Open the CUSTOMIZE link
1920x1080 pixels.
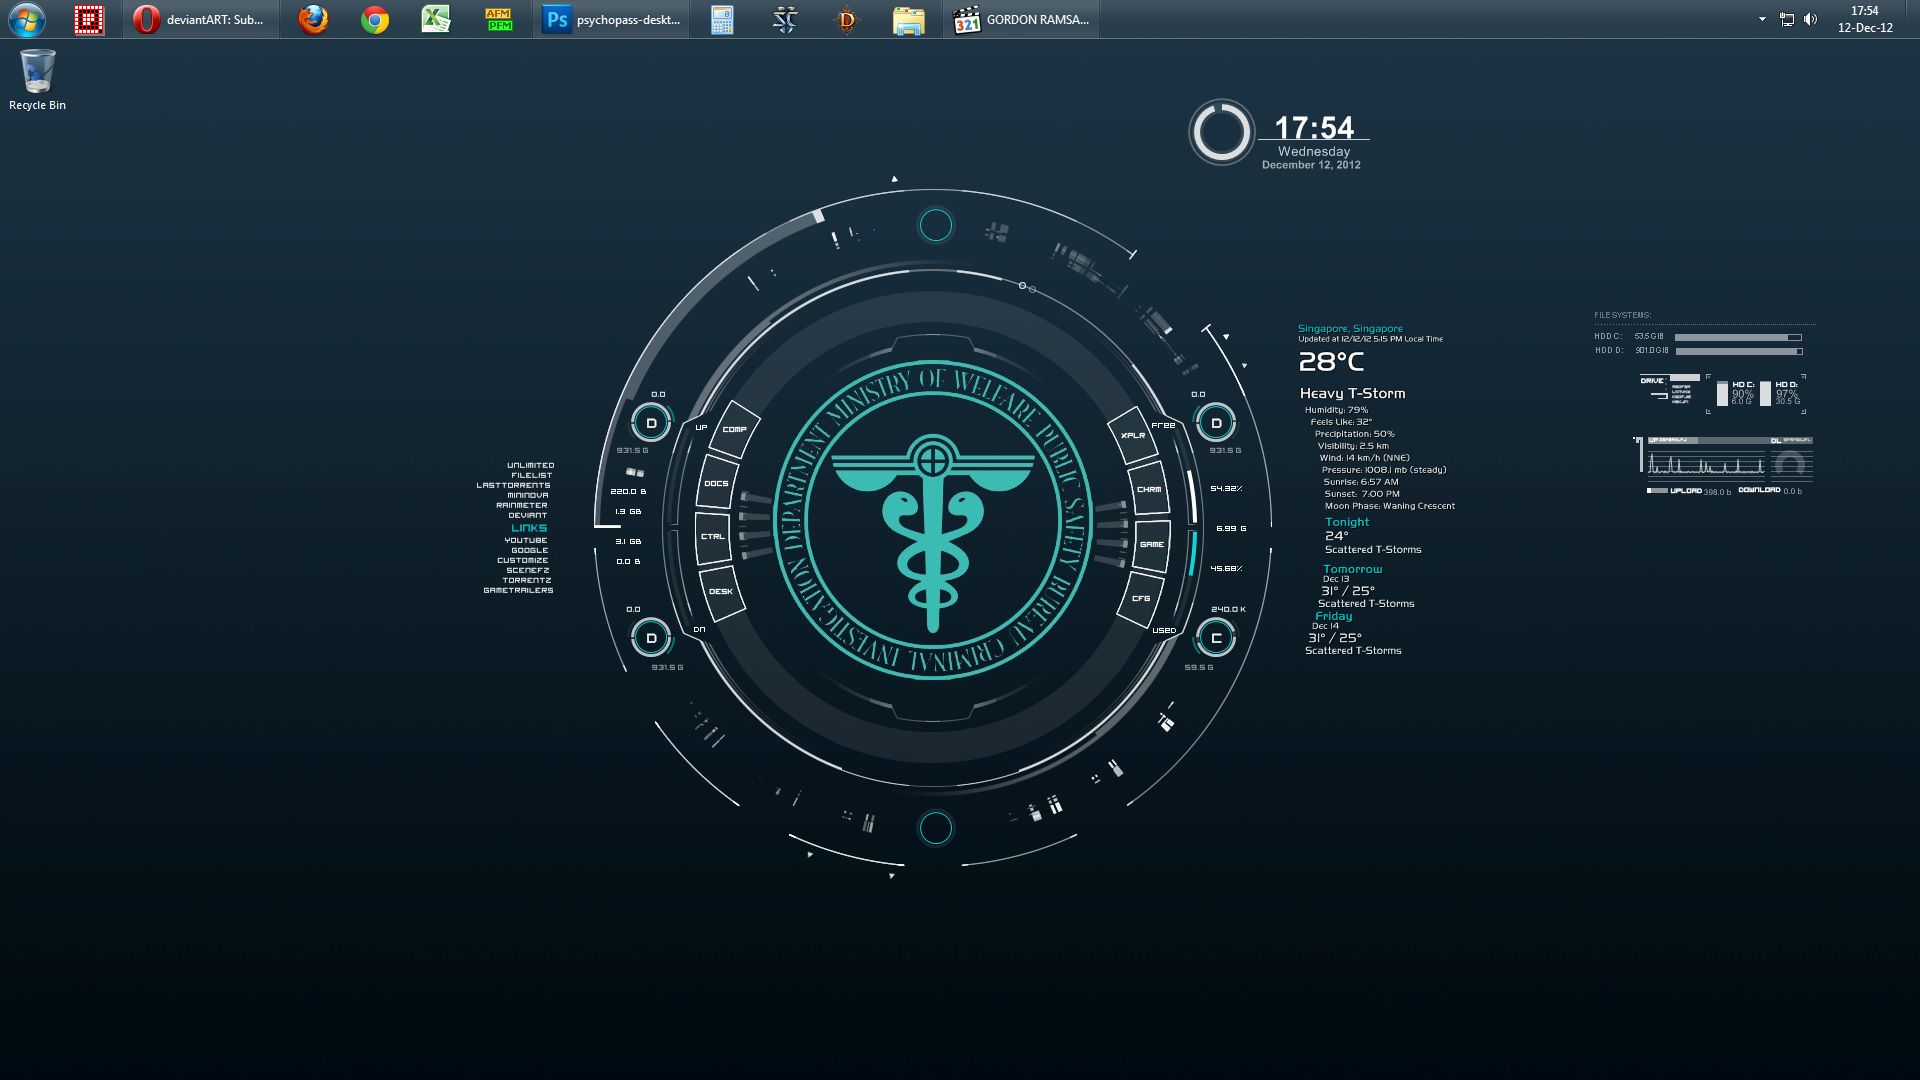[x=522, y=560]
